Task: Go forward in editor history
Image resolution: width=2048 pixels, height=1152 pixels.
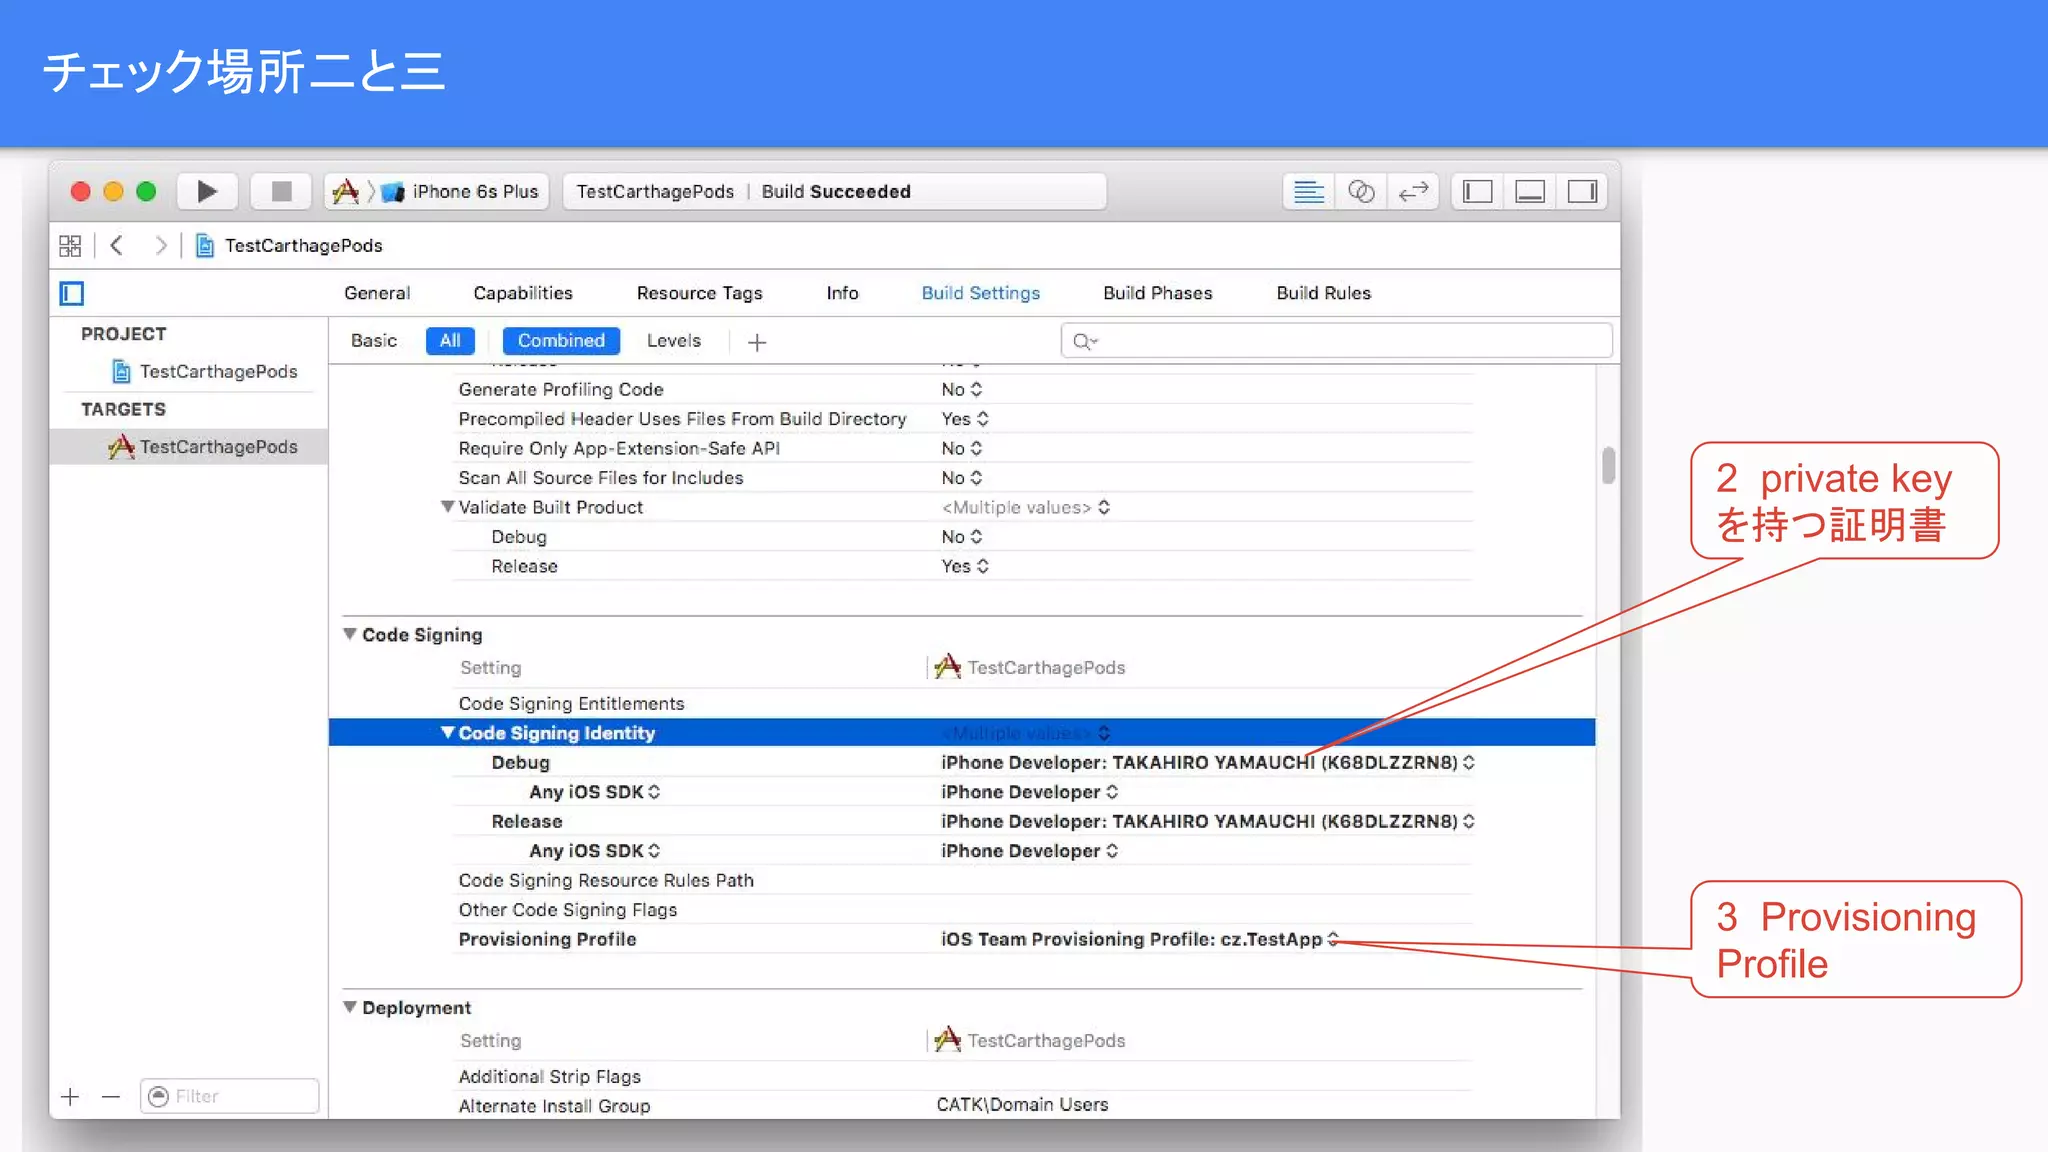Action: pyautogui.click(x=160, y=245)
